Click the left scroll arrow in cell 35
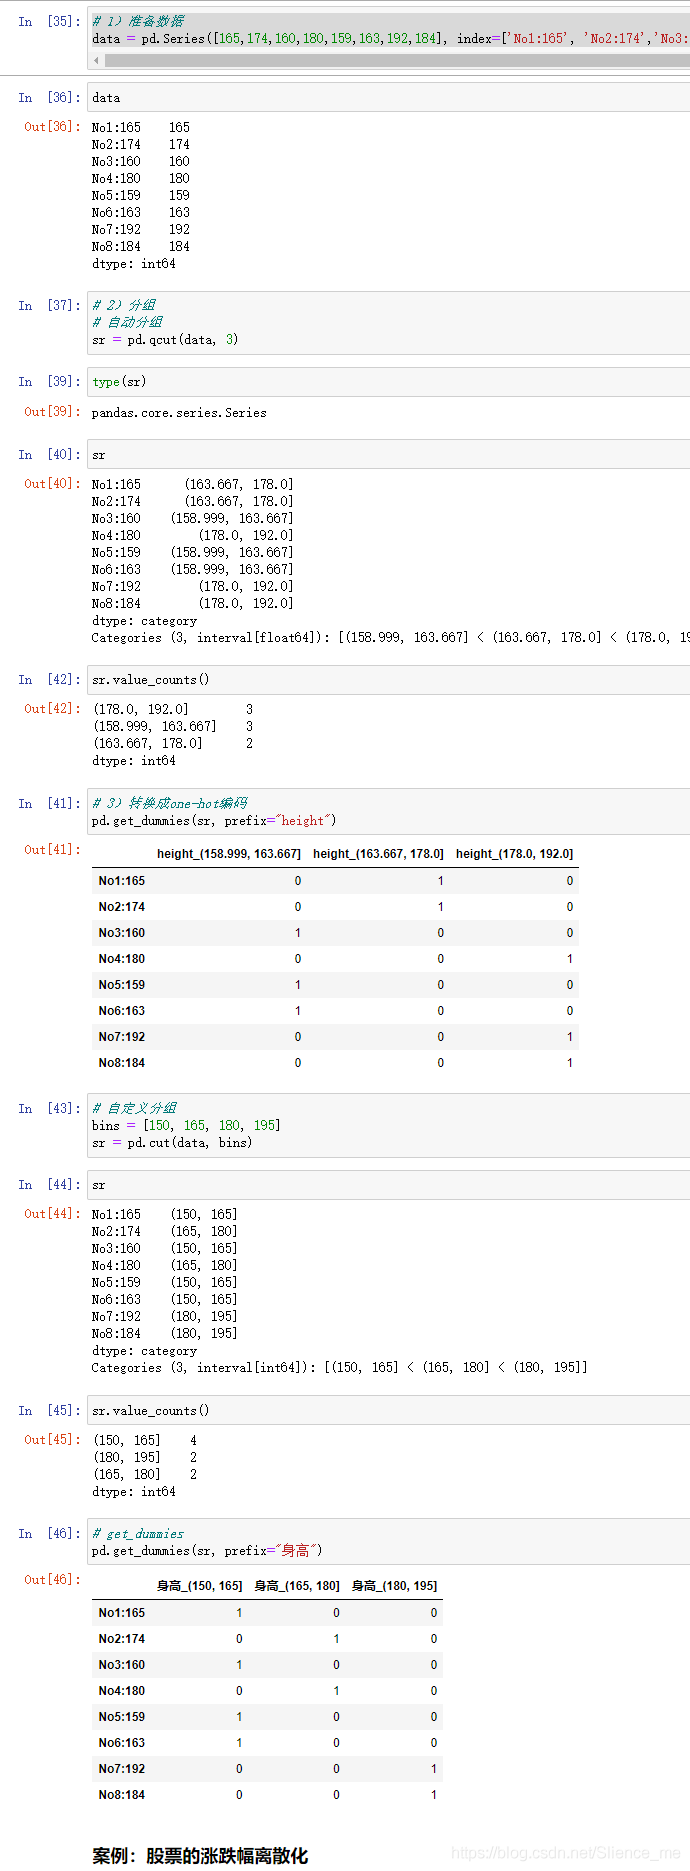Image resolution: width=690 pixels, height=1871 pixels. tap(97, 61)
